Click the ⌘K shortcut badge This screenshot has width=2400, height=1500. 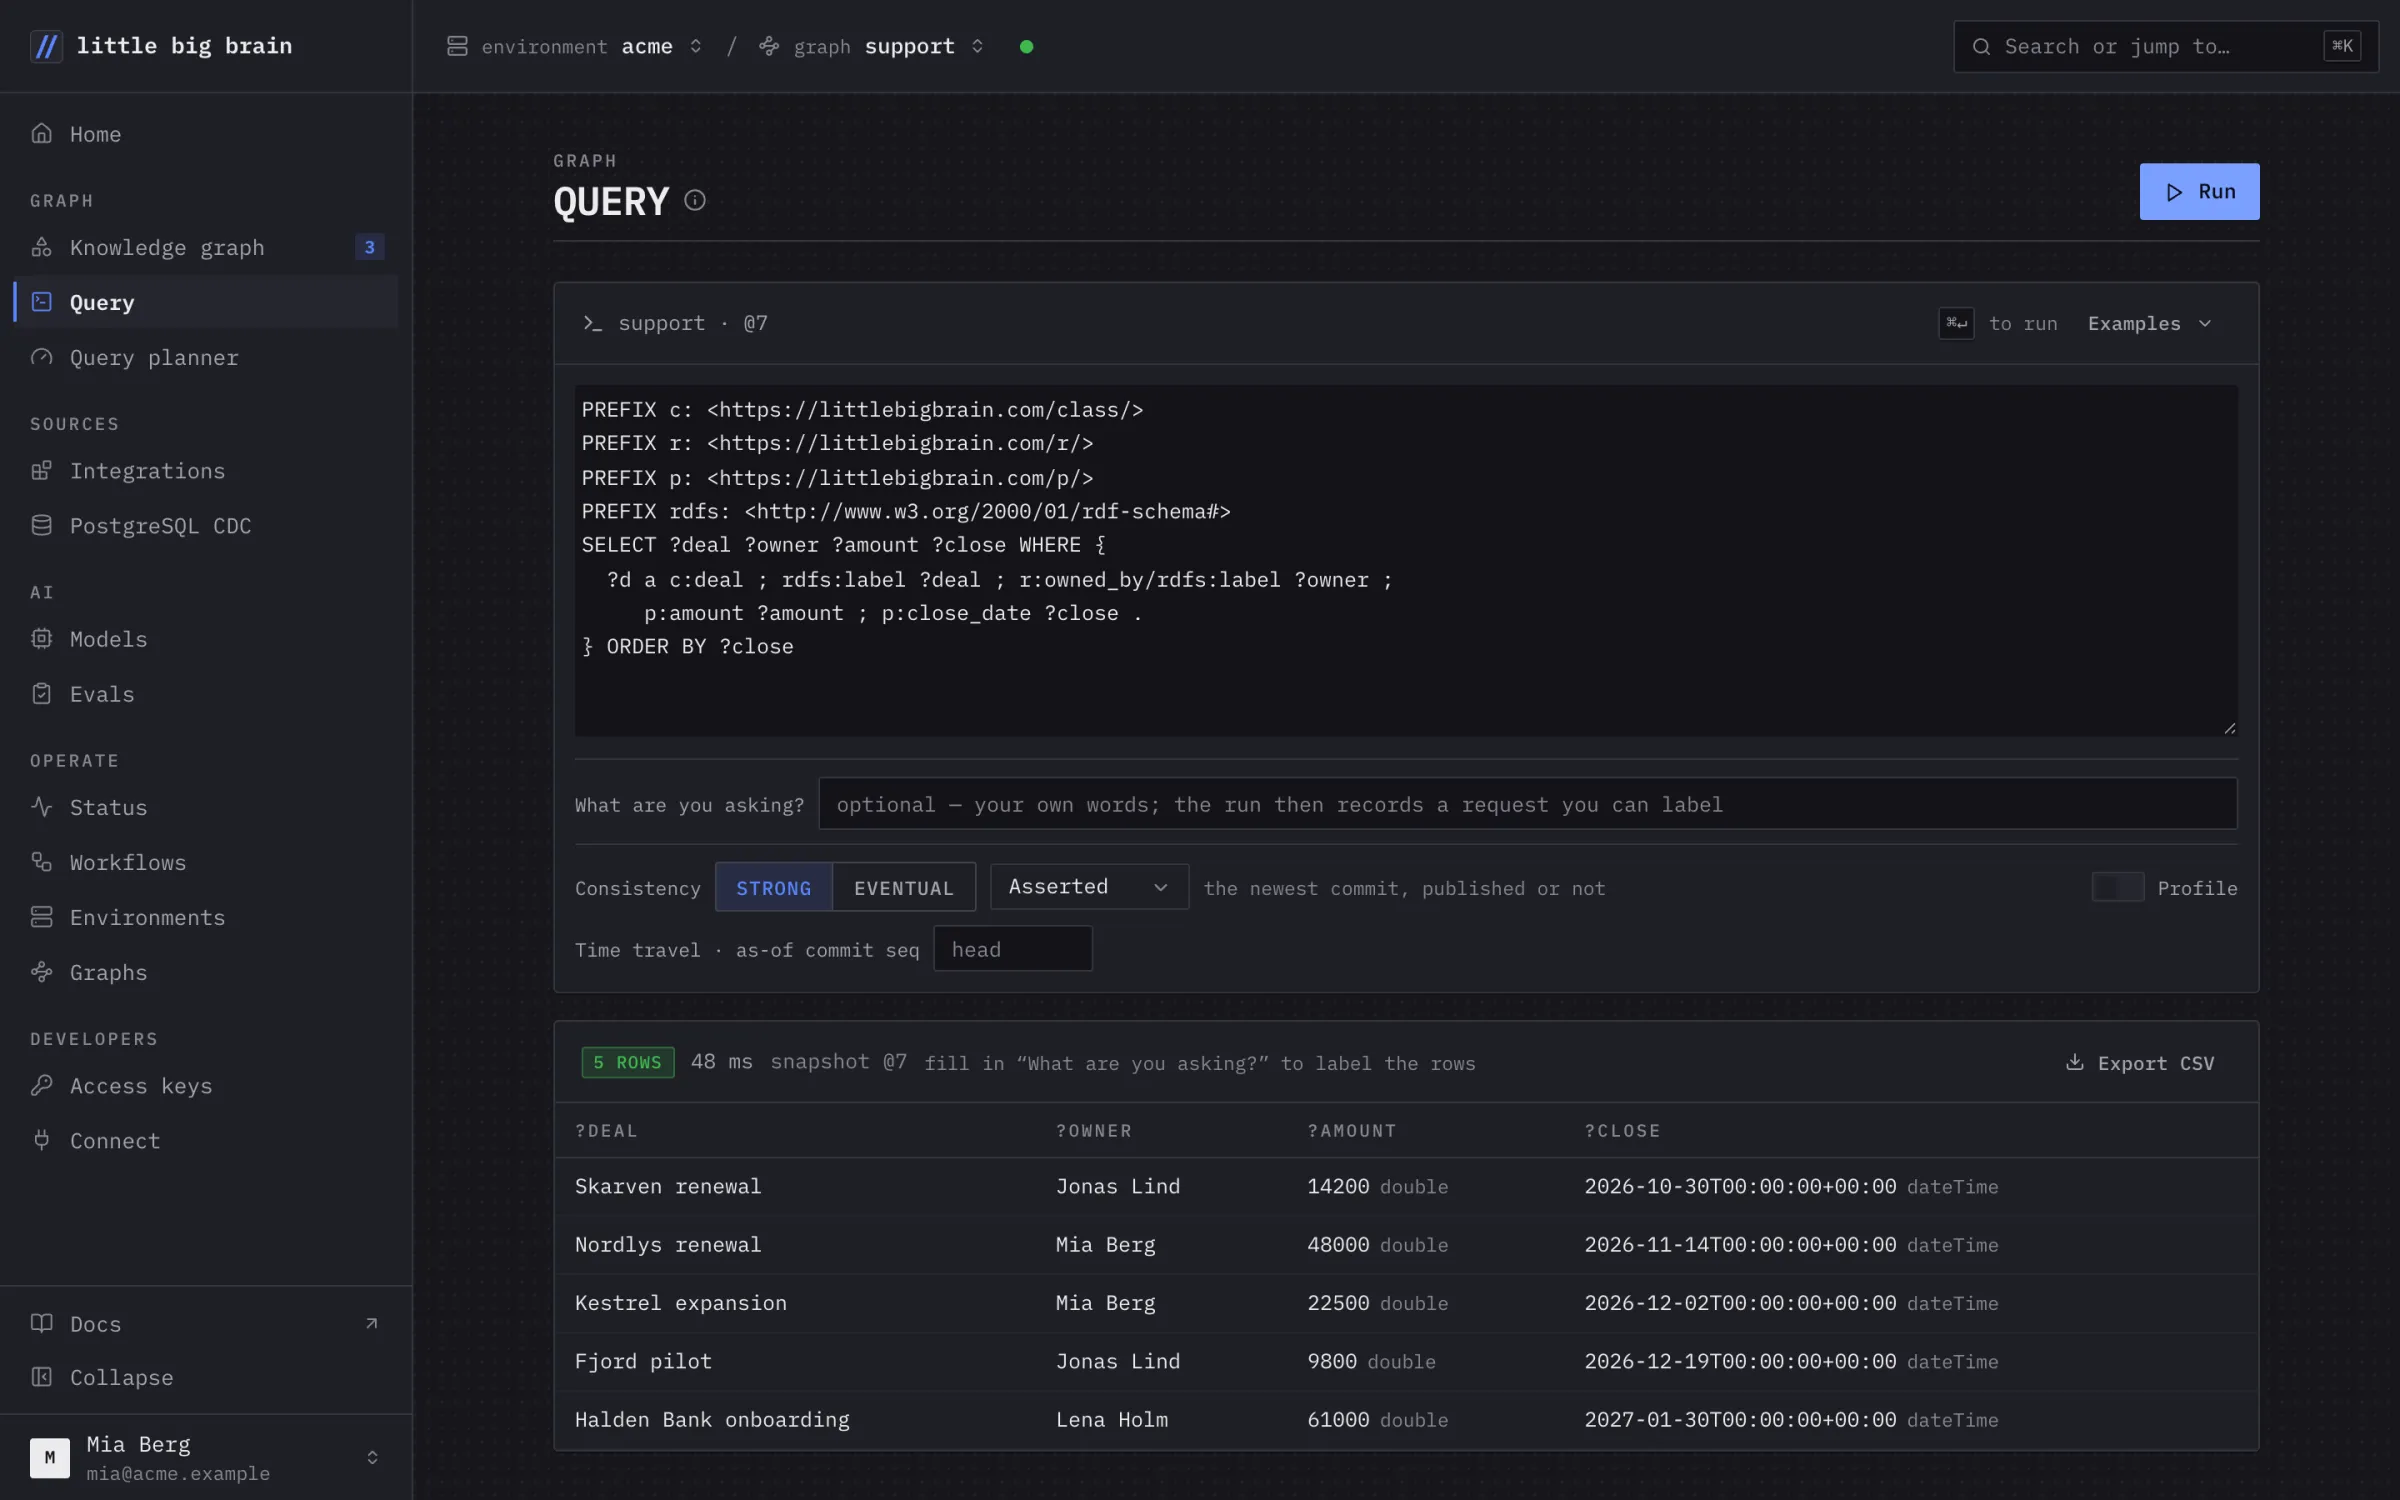coord(2342,46)
